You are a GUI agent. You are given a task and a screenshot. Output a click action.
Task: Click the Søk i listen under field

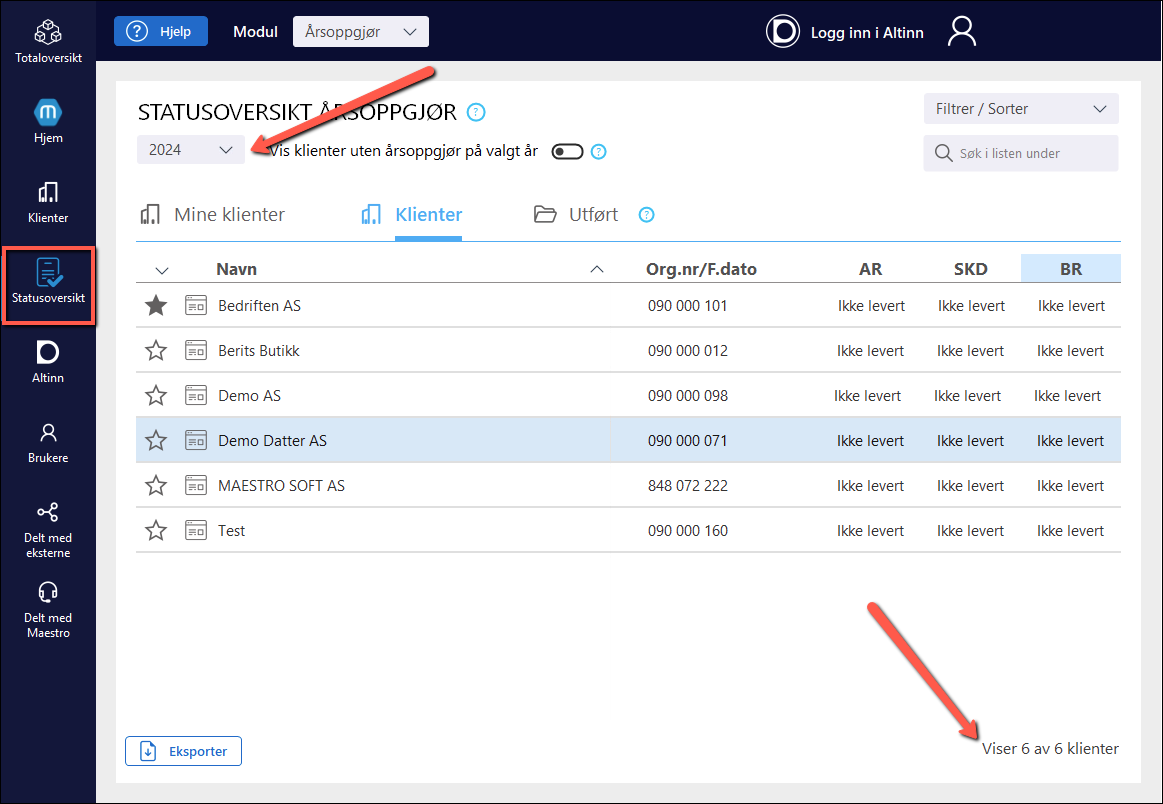click(x=1021, y=153)
